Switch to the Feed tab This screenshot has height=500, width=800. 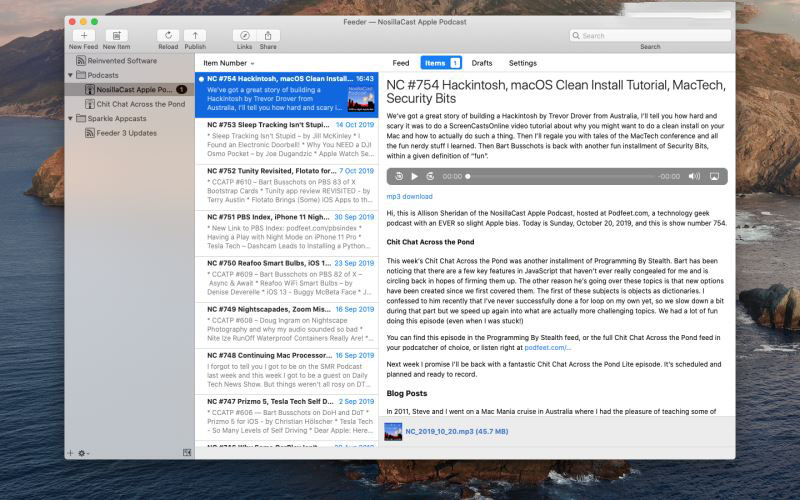pyautogui.click(x=401, y=63)
